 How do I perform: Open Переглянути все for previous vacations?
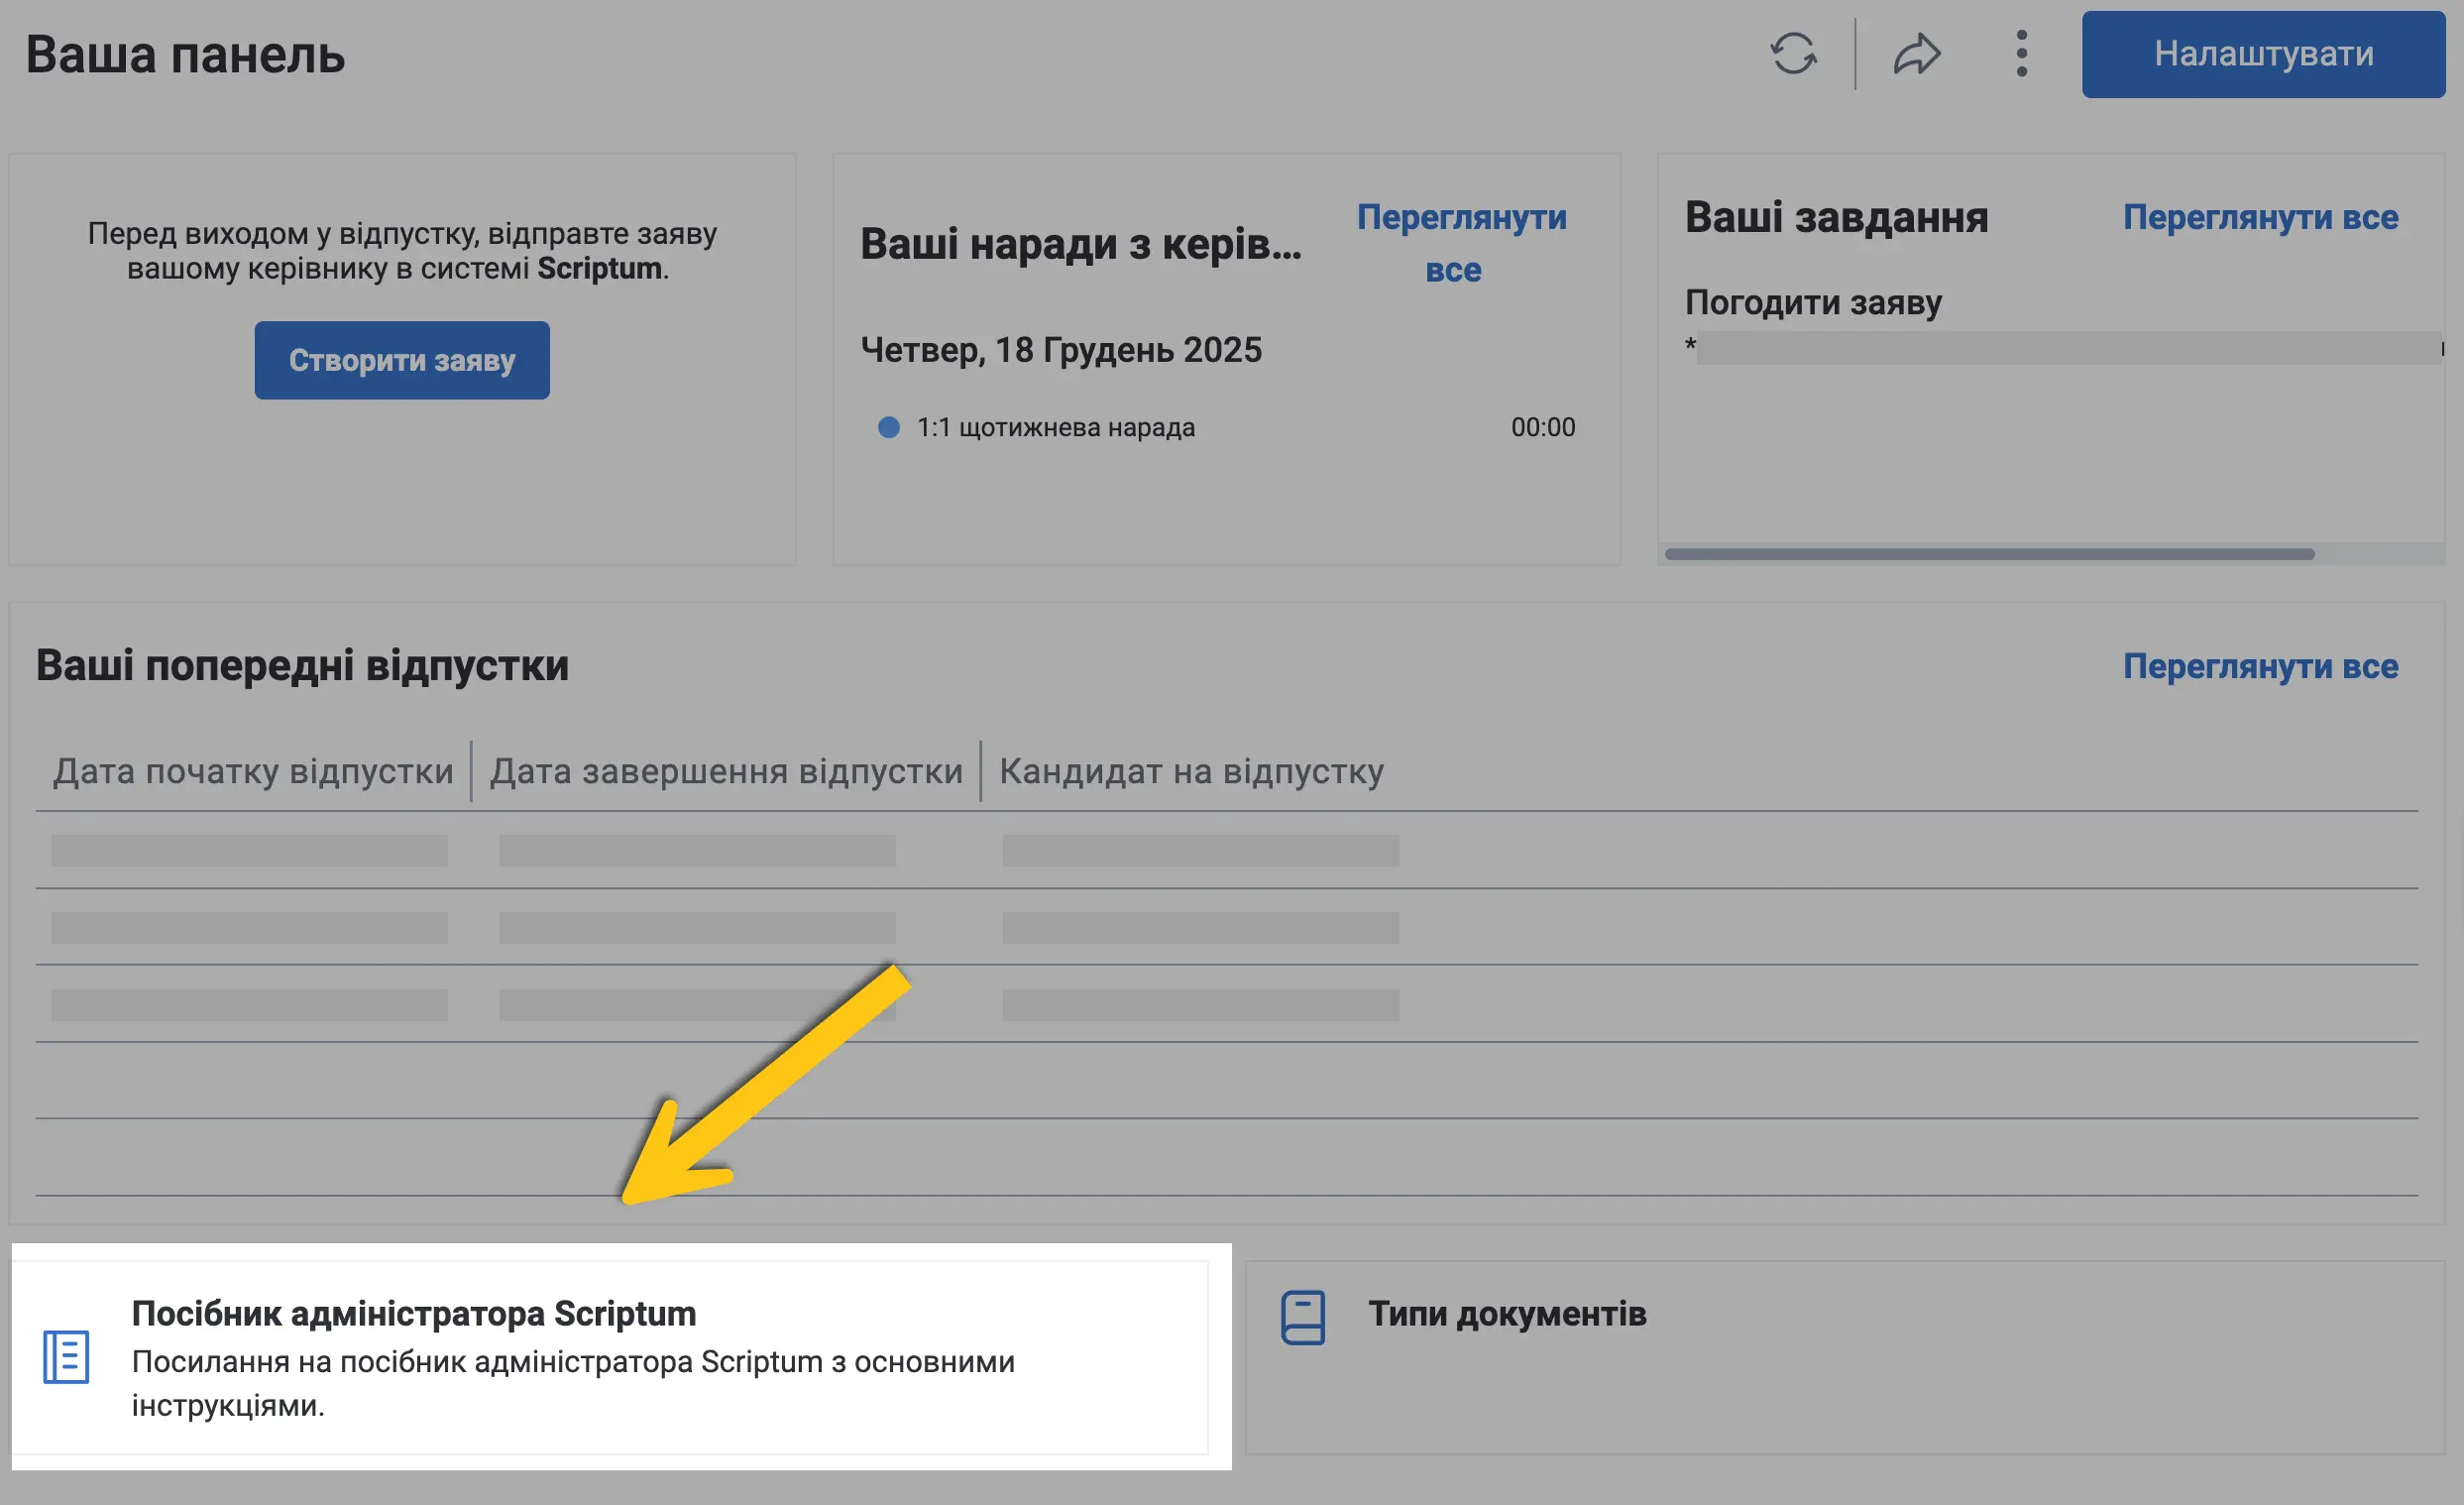click(2260, 666)
